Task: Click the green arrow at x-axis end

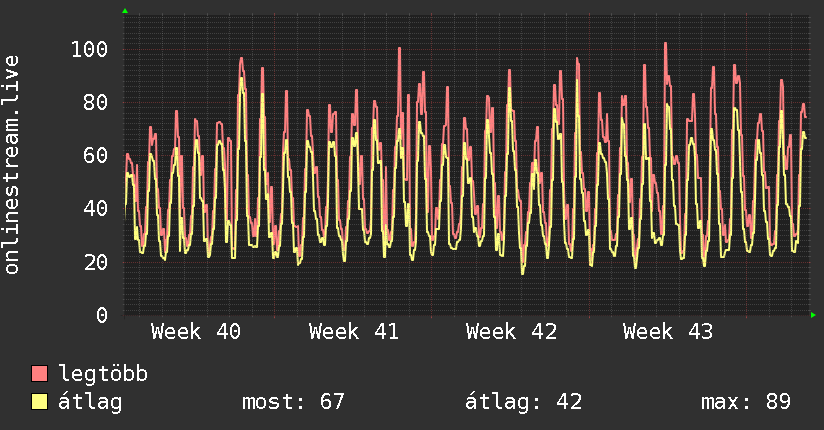Action: click(x=813, y=315)
